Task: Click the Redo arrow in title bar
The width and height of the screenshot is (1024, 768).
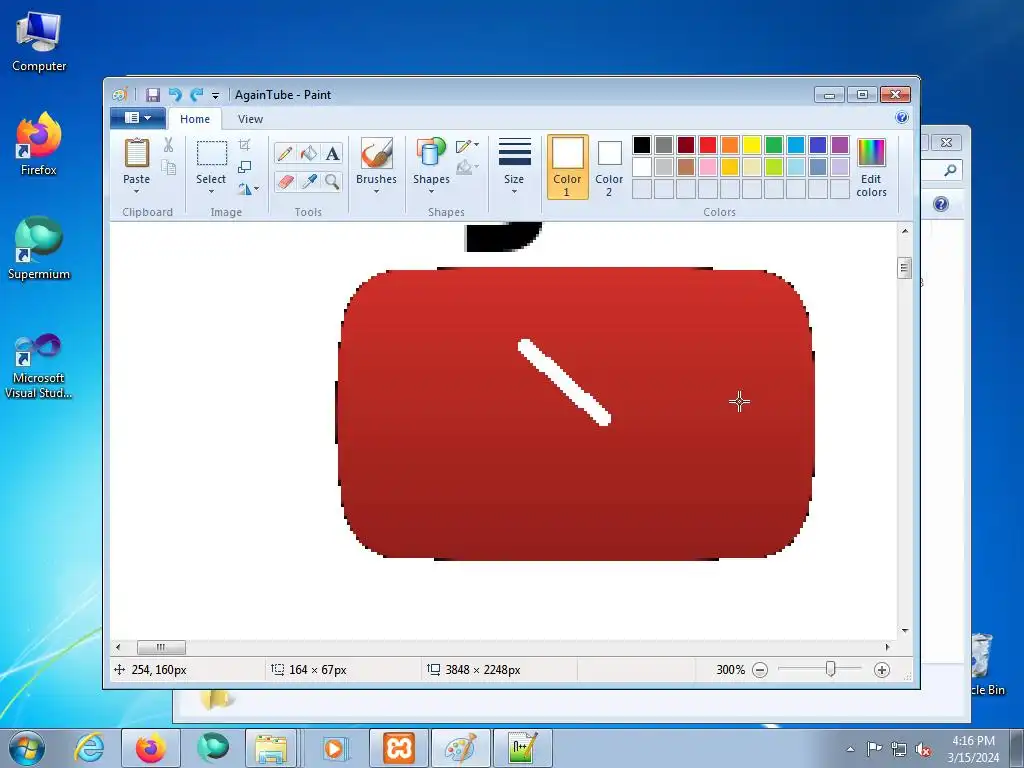Action: (197, 95)
